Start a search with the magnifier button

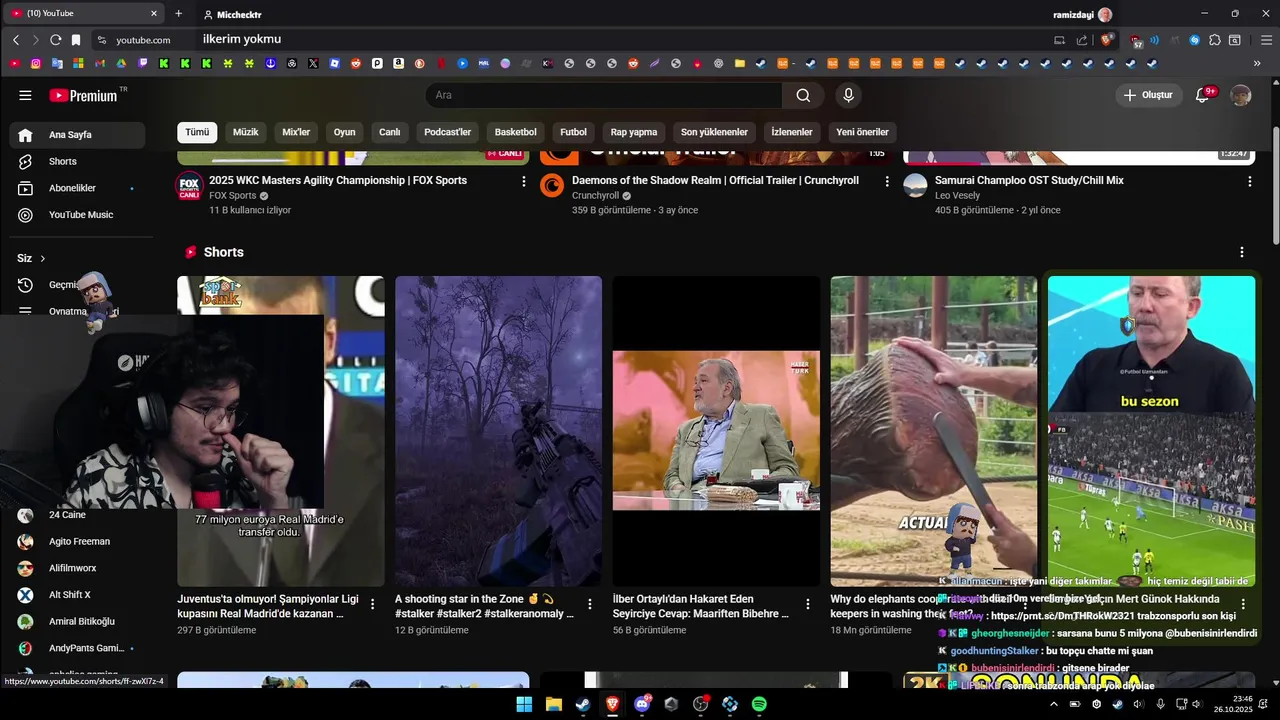[803, 95]
